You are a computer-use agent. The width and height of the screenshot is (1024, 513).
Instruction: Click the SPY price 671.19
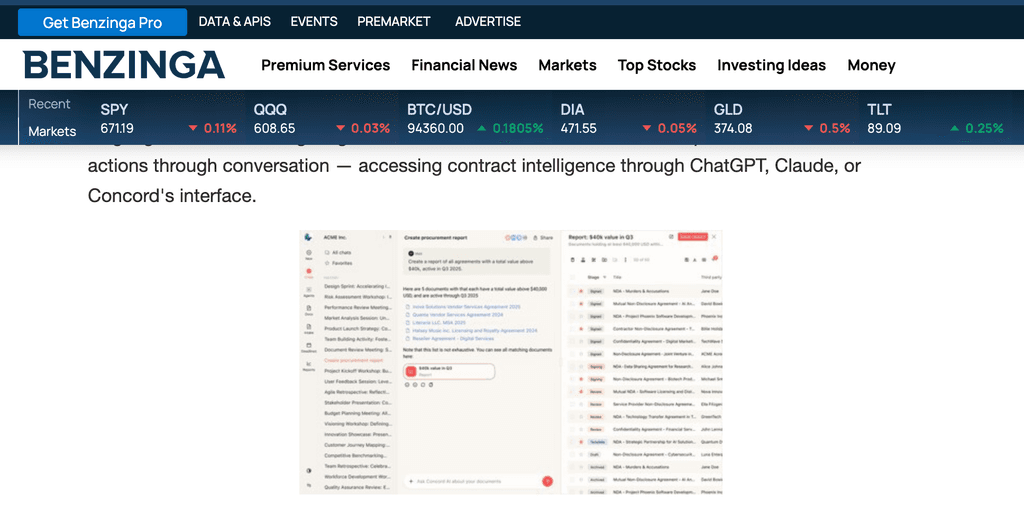tap(117, 128)
